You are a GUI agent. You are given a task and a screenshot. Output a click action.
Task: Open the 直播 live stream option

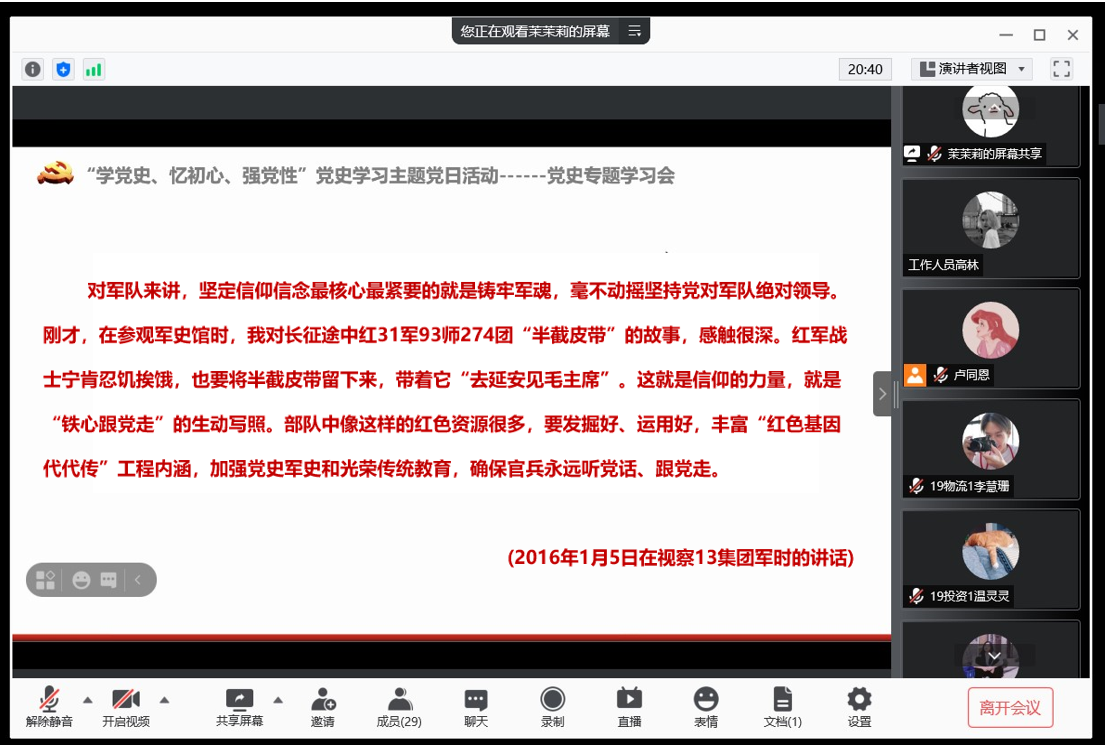tap(629, 707)
